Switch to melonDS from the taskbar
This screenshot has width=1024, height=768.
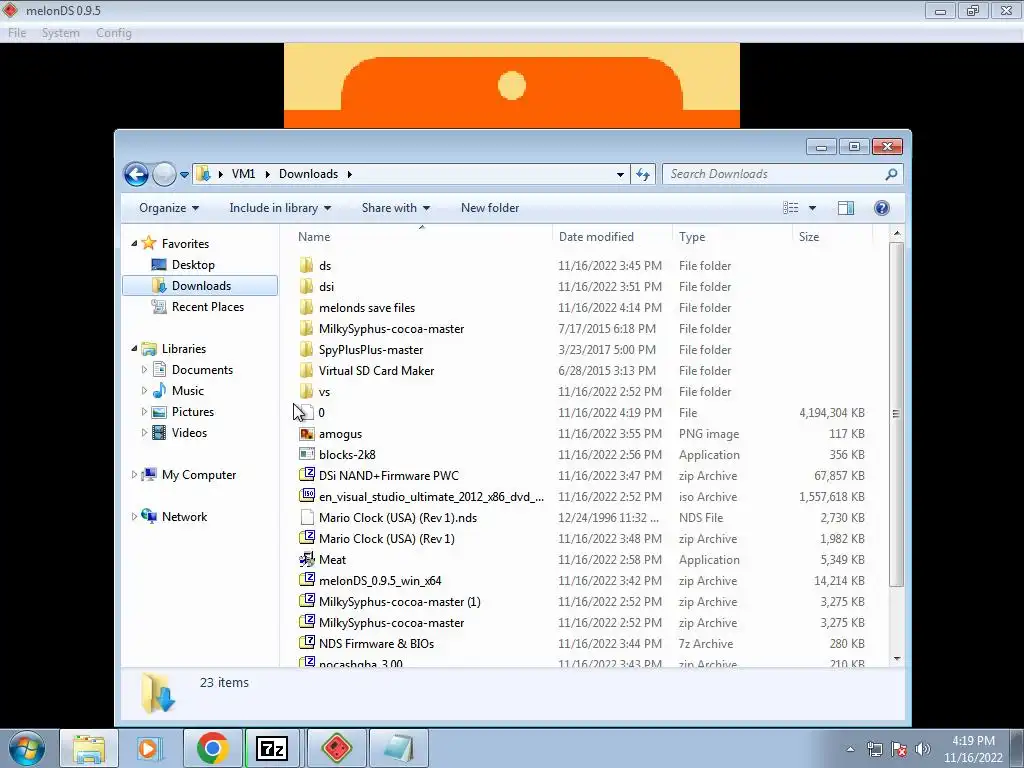point(337,748)
